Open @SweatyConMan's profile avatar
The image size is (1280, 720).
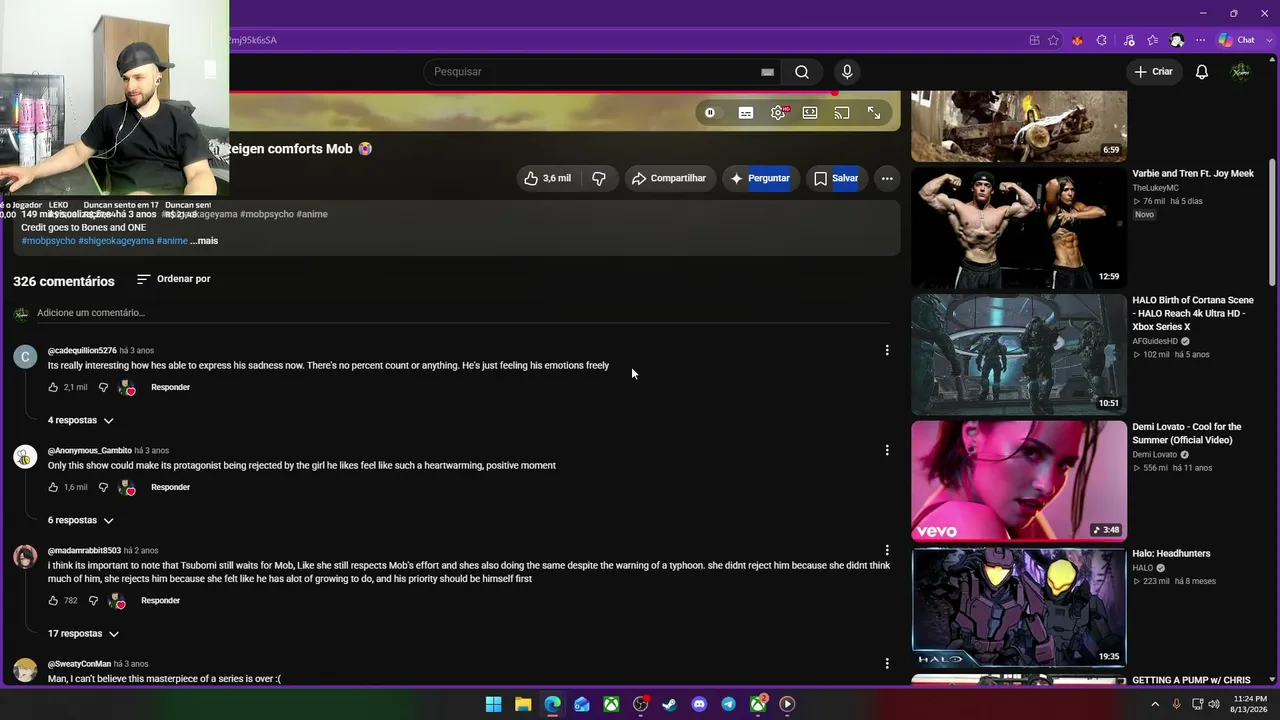(25, 670)
